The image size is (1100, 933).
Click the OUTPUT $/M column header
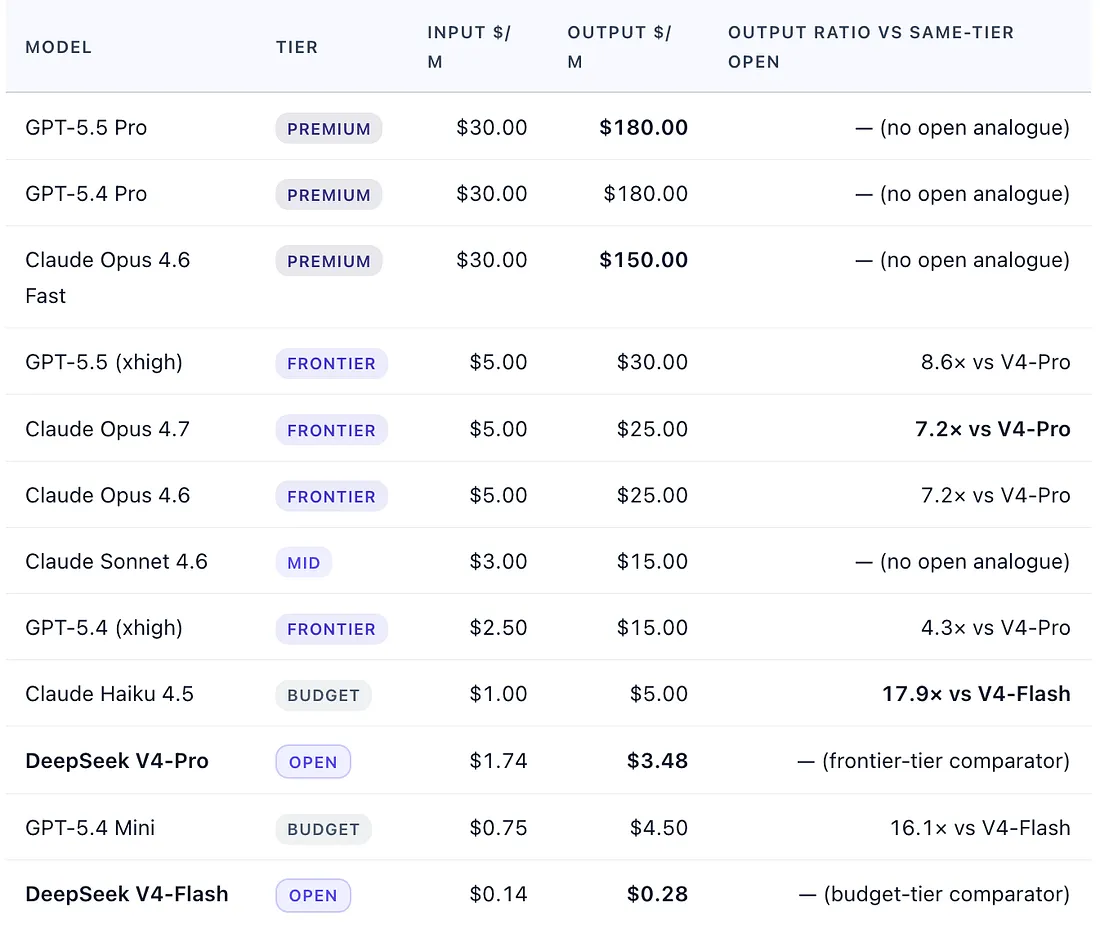[x=619, y=47]
